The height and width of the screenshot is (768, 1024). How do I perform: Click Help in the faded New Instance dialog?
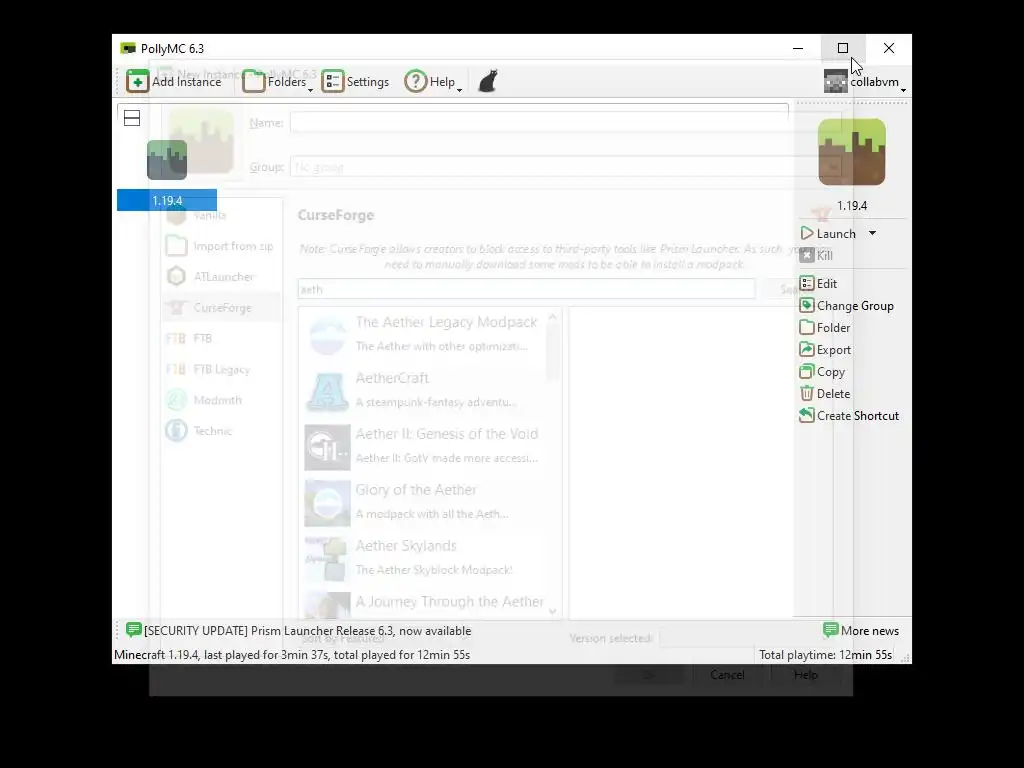coord(806,675)
